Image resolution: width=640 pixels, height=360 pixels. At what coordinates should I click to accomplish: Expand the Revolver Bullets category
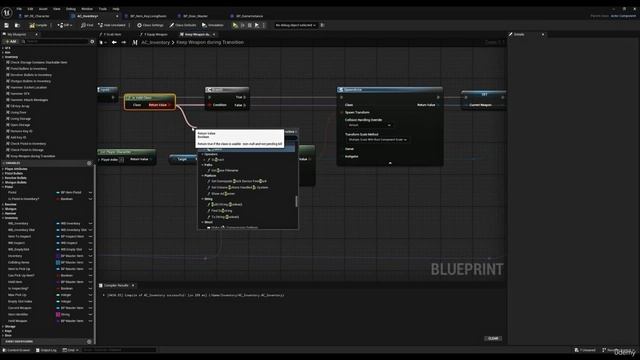tap(3, 178)
